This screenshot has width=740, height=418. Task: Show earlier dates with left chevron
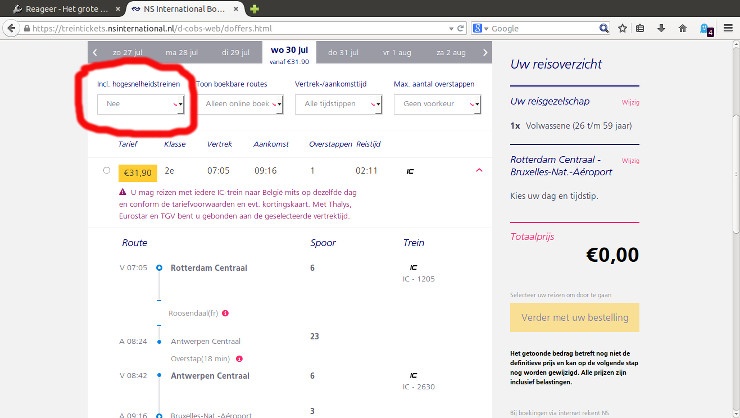tap(95, 52)
